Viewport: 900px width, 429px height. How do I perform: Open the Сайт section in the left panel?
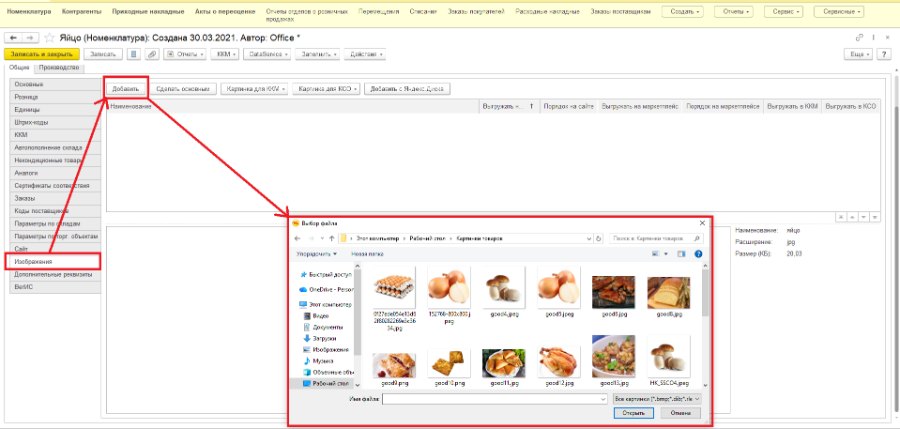(x=55, y=249)
